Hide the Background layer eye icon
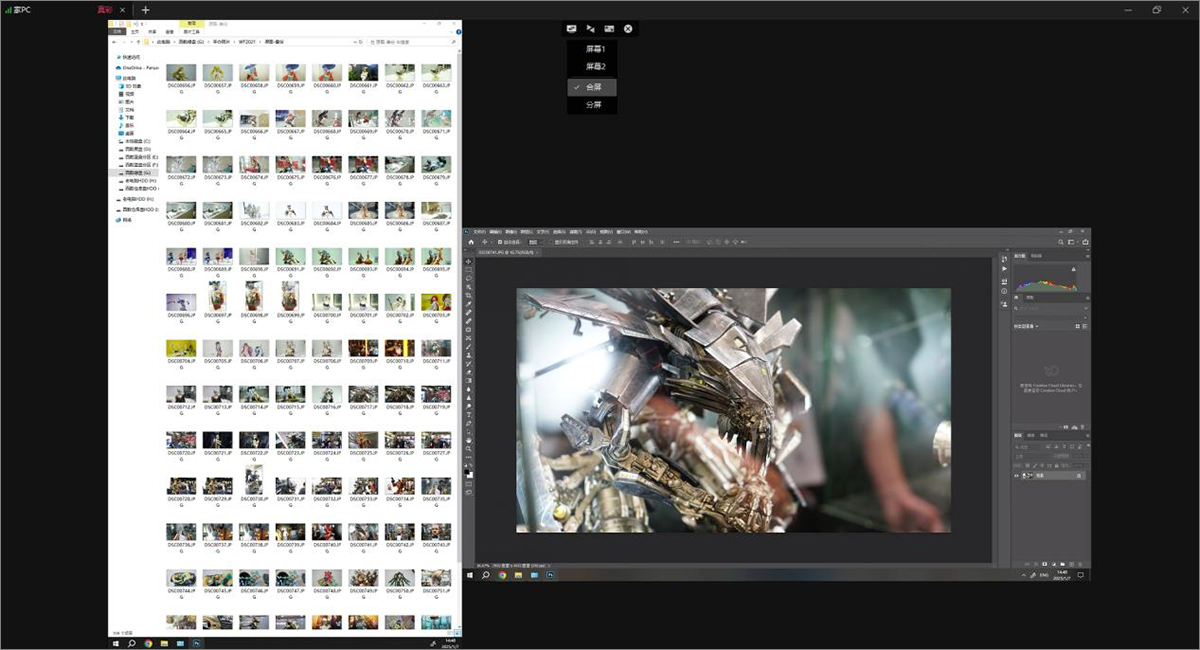Image resolution: width=1200 pixels, height=650 pixels. coord(1017,476)
